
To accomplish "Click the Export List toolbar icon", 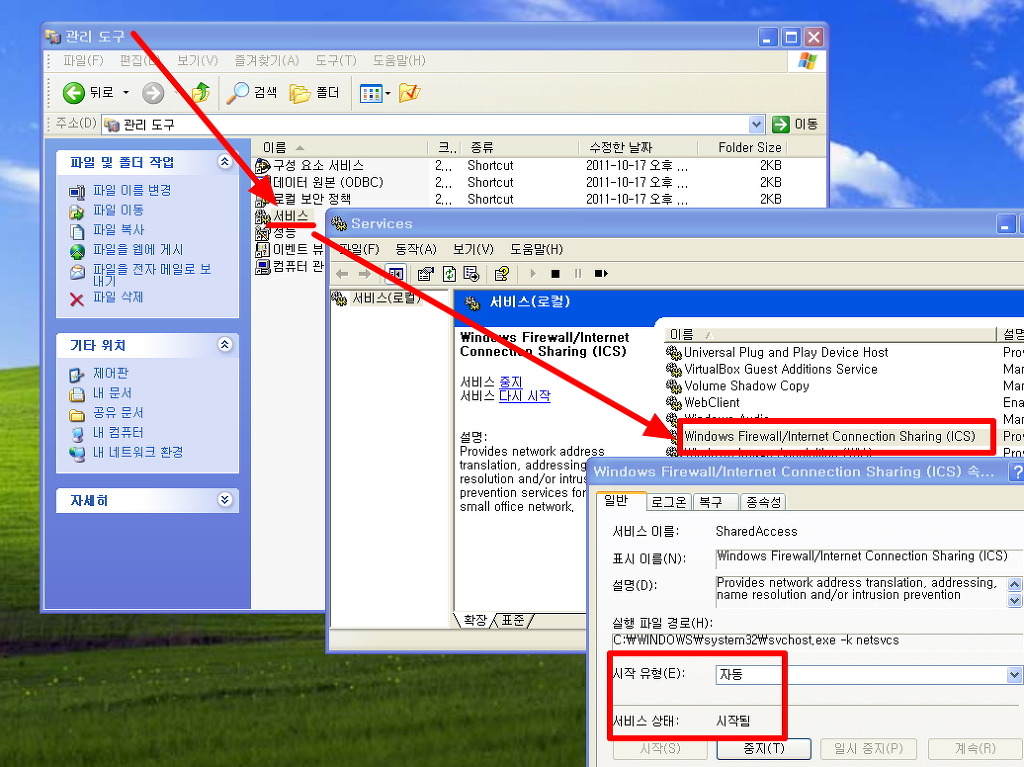I will tap(470, 273).
